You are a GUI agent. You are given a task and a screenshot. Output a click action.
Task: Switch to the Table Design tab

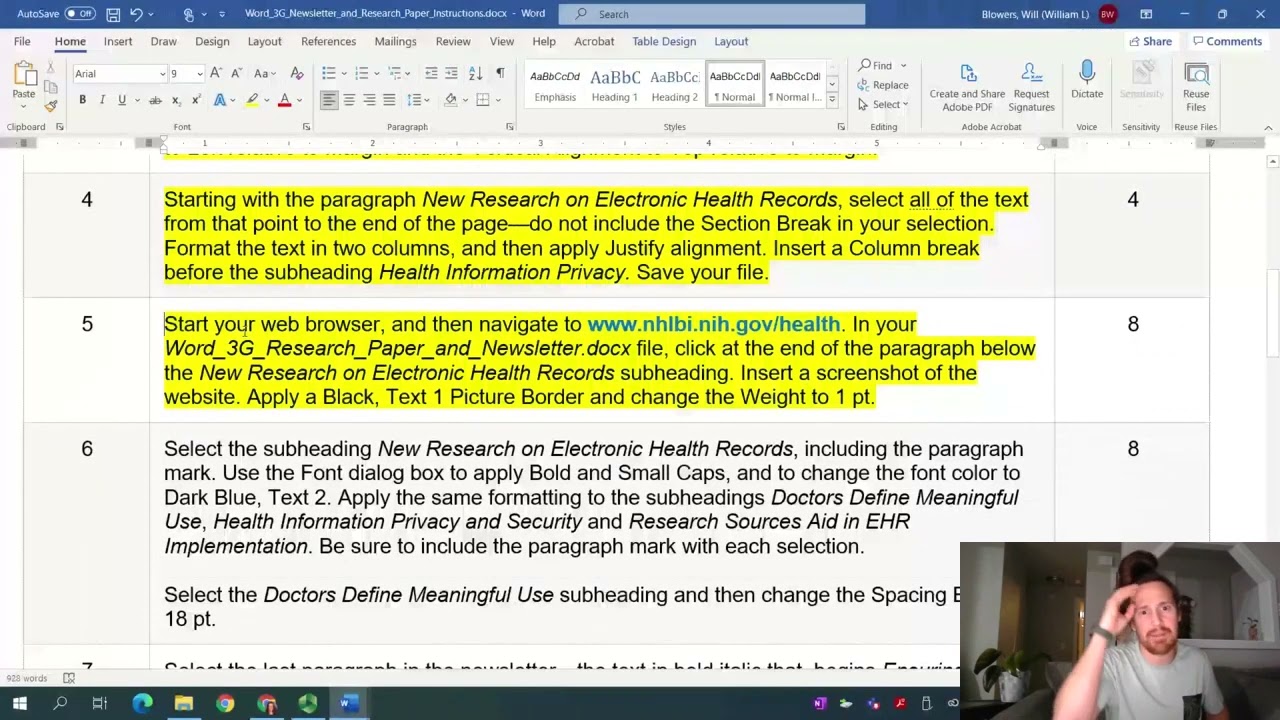pyautogui.click(x=664, y=41)
